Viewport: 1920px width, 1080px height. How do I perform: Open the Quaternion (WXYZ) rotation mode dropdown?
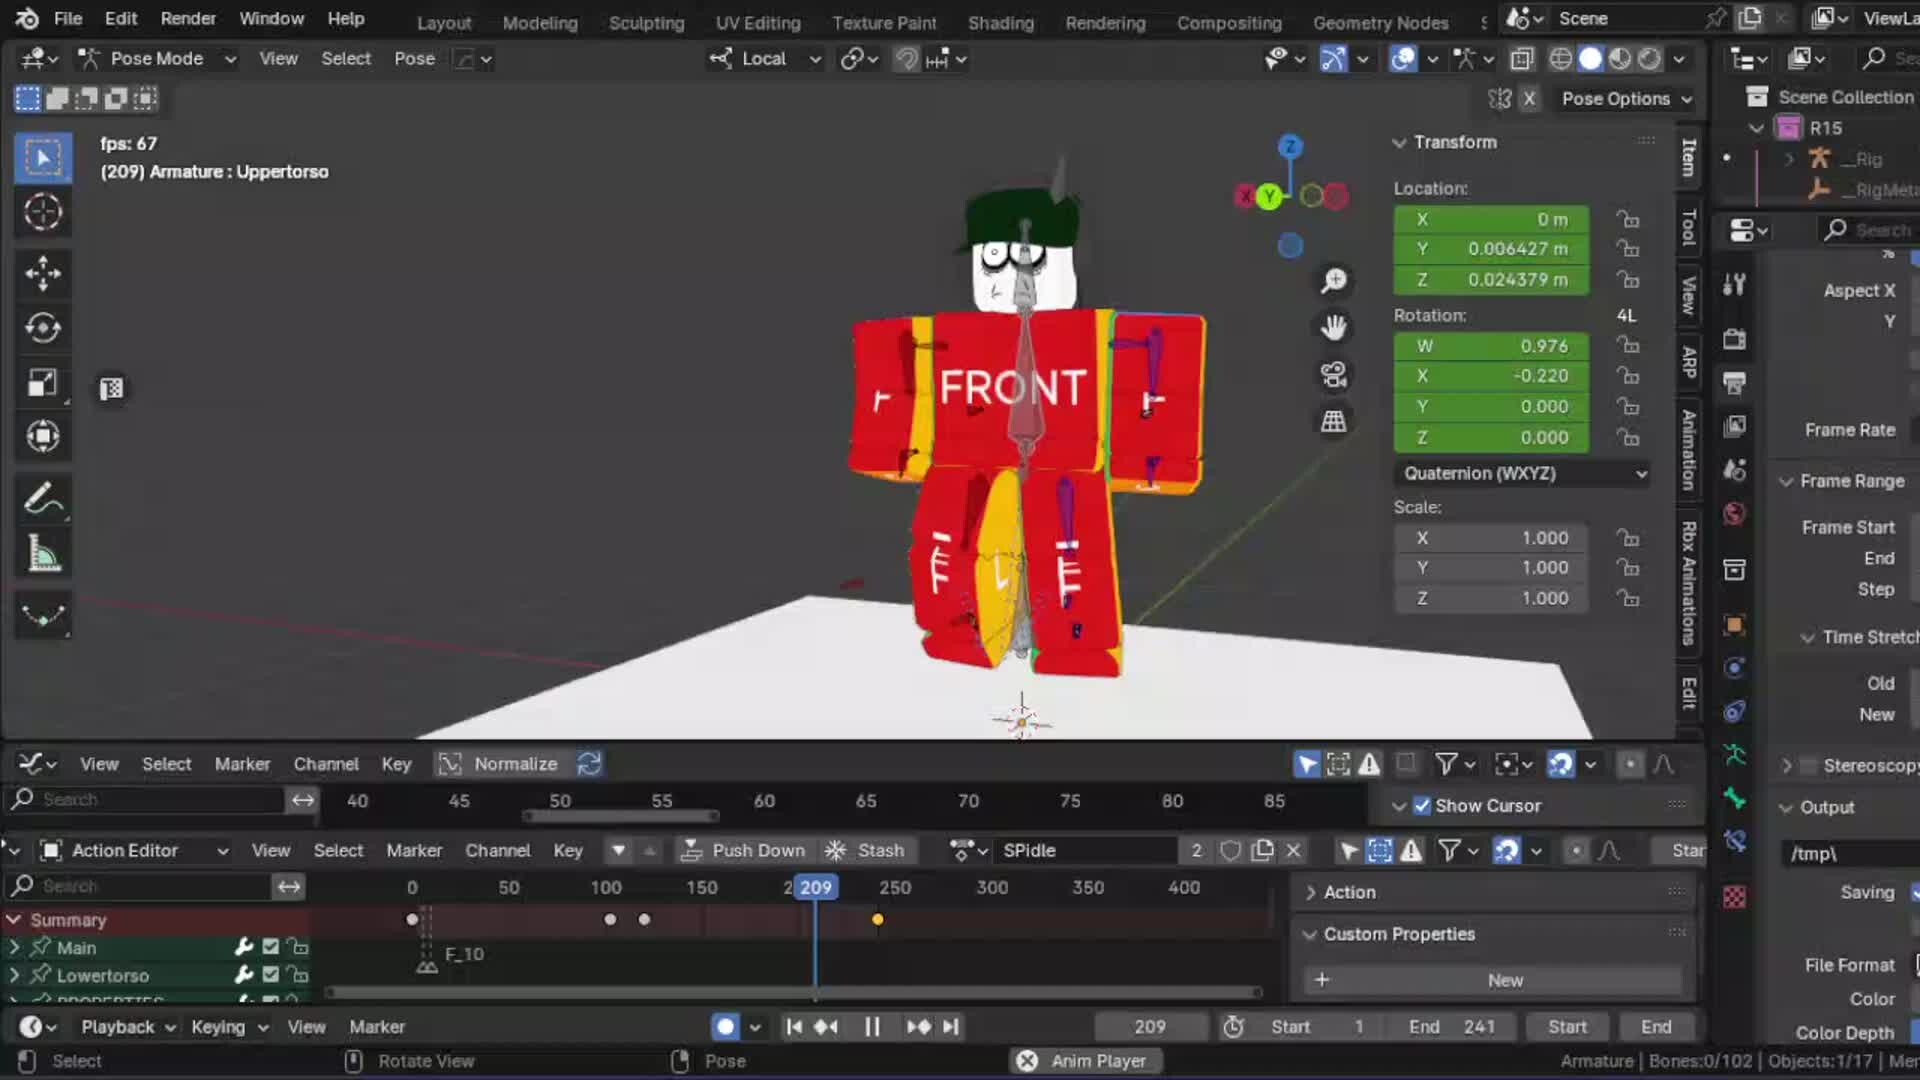1522,474
